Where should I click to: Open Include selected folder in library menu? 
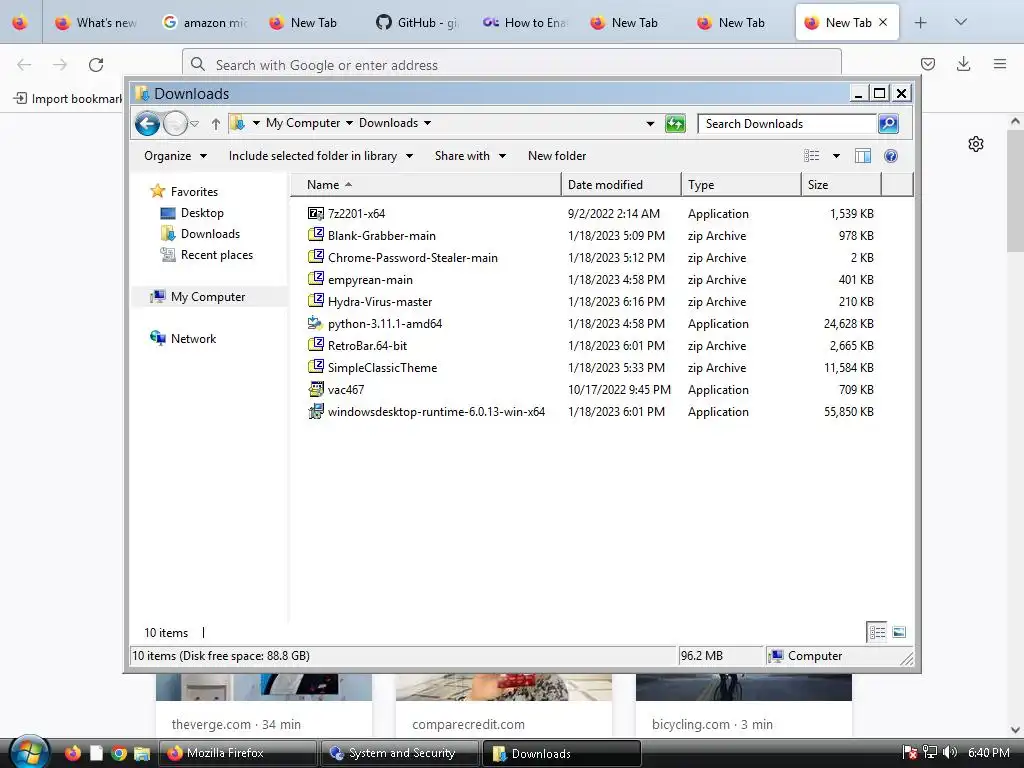click(x=320, y=155)
